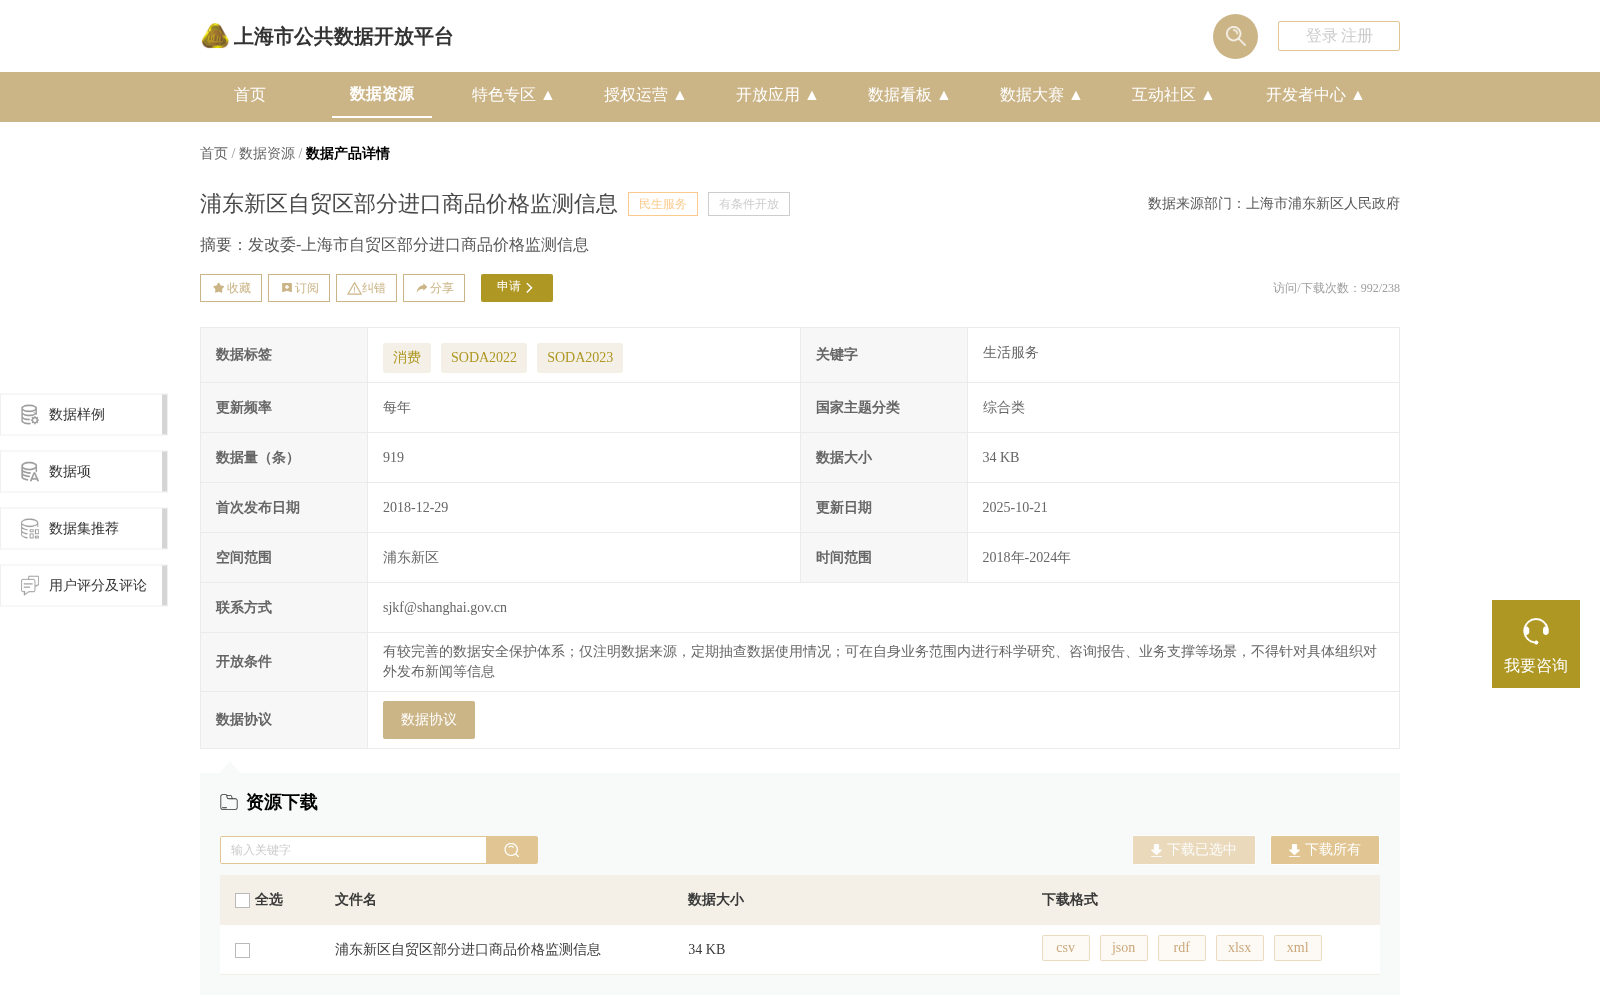Screen dimensions: 1600x1000
Task: Click the 我要咨询 floating button label
Action: tap(1536, 666)
